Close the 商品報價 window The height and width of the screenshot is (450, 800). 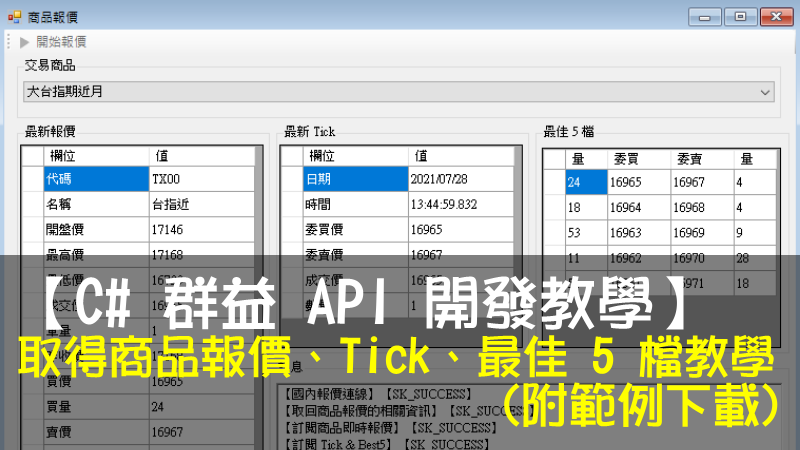point(776,17)
